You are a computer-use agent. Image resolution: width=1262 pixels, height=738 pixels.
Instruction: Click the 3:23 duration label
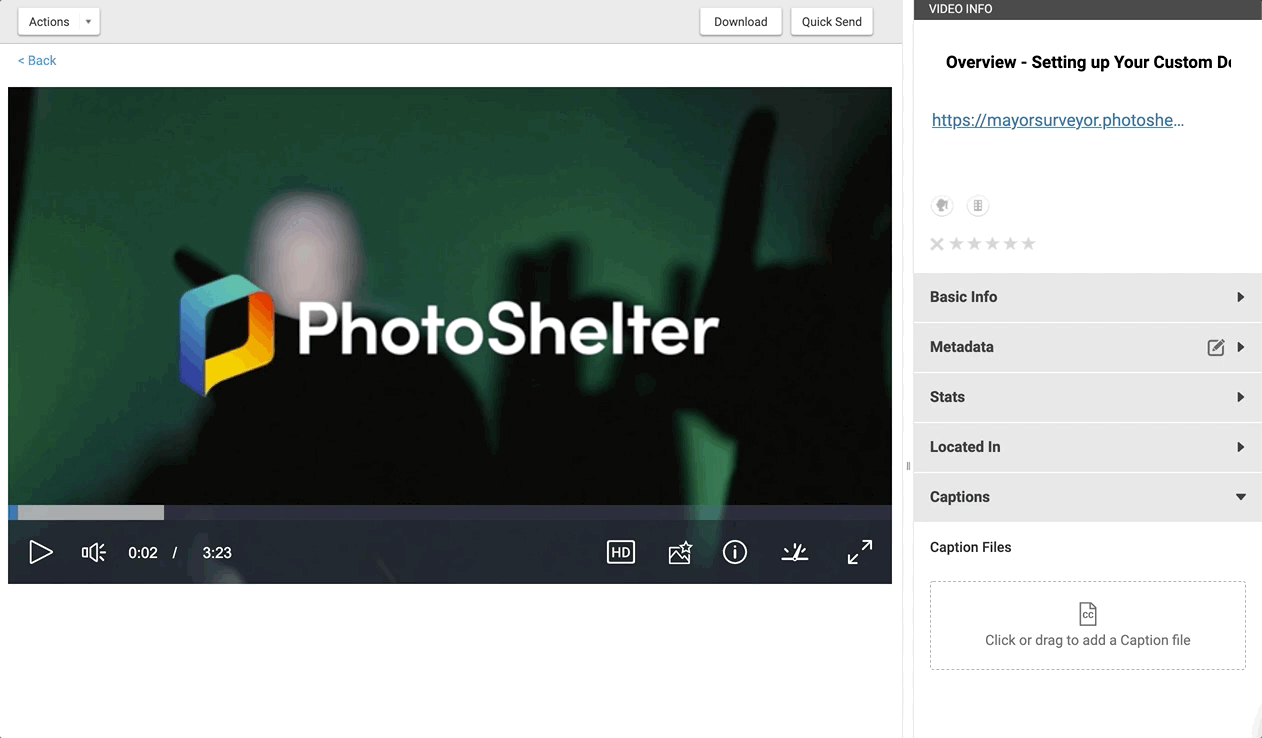(217, 553)
